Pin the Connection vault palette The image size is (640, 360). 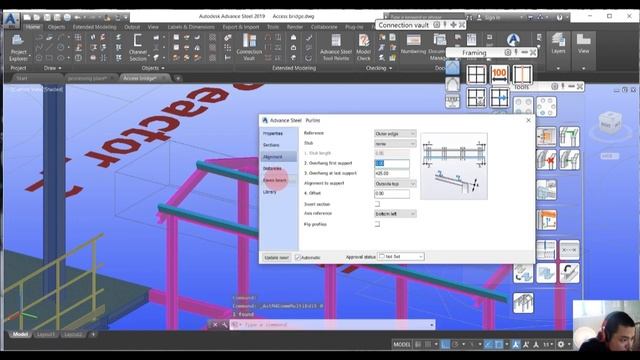point(445,25)
